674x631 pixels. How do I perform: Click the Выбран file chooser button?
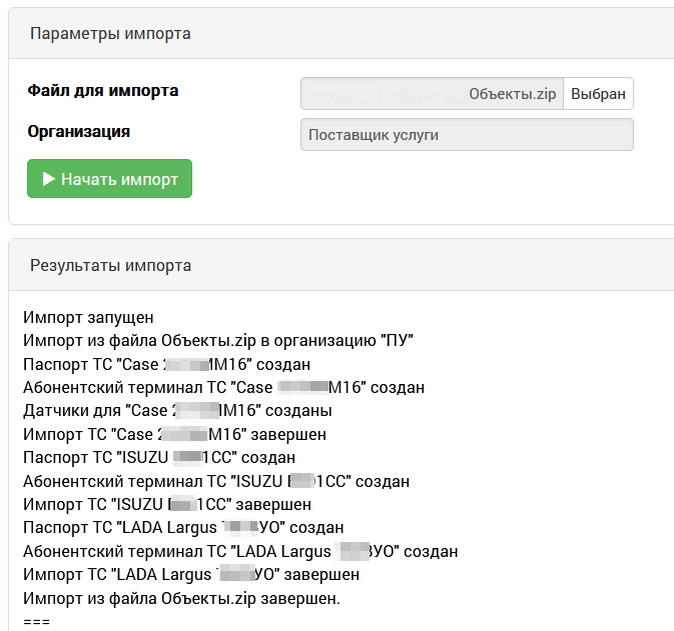click(x=598, y=94)
